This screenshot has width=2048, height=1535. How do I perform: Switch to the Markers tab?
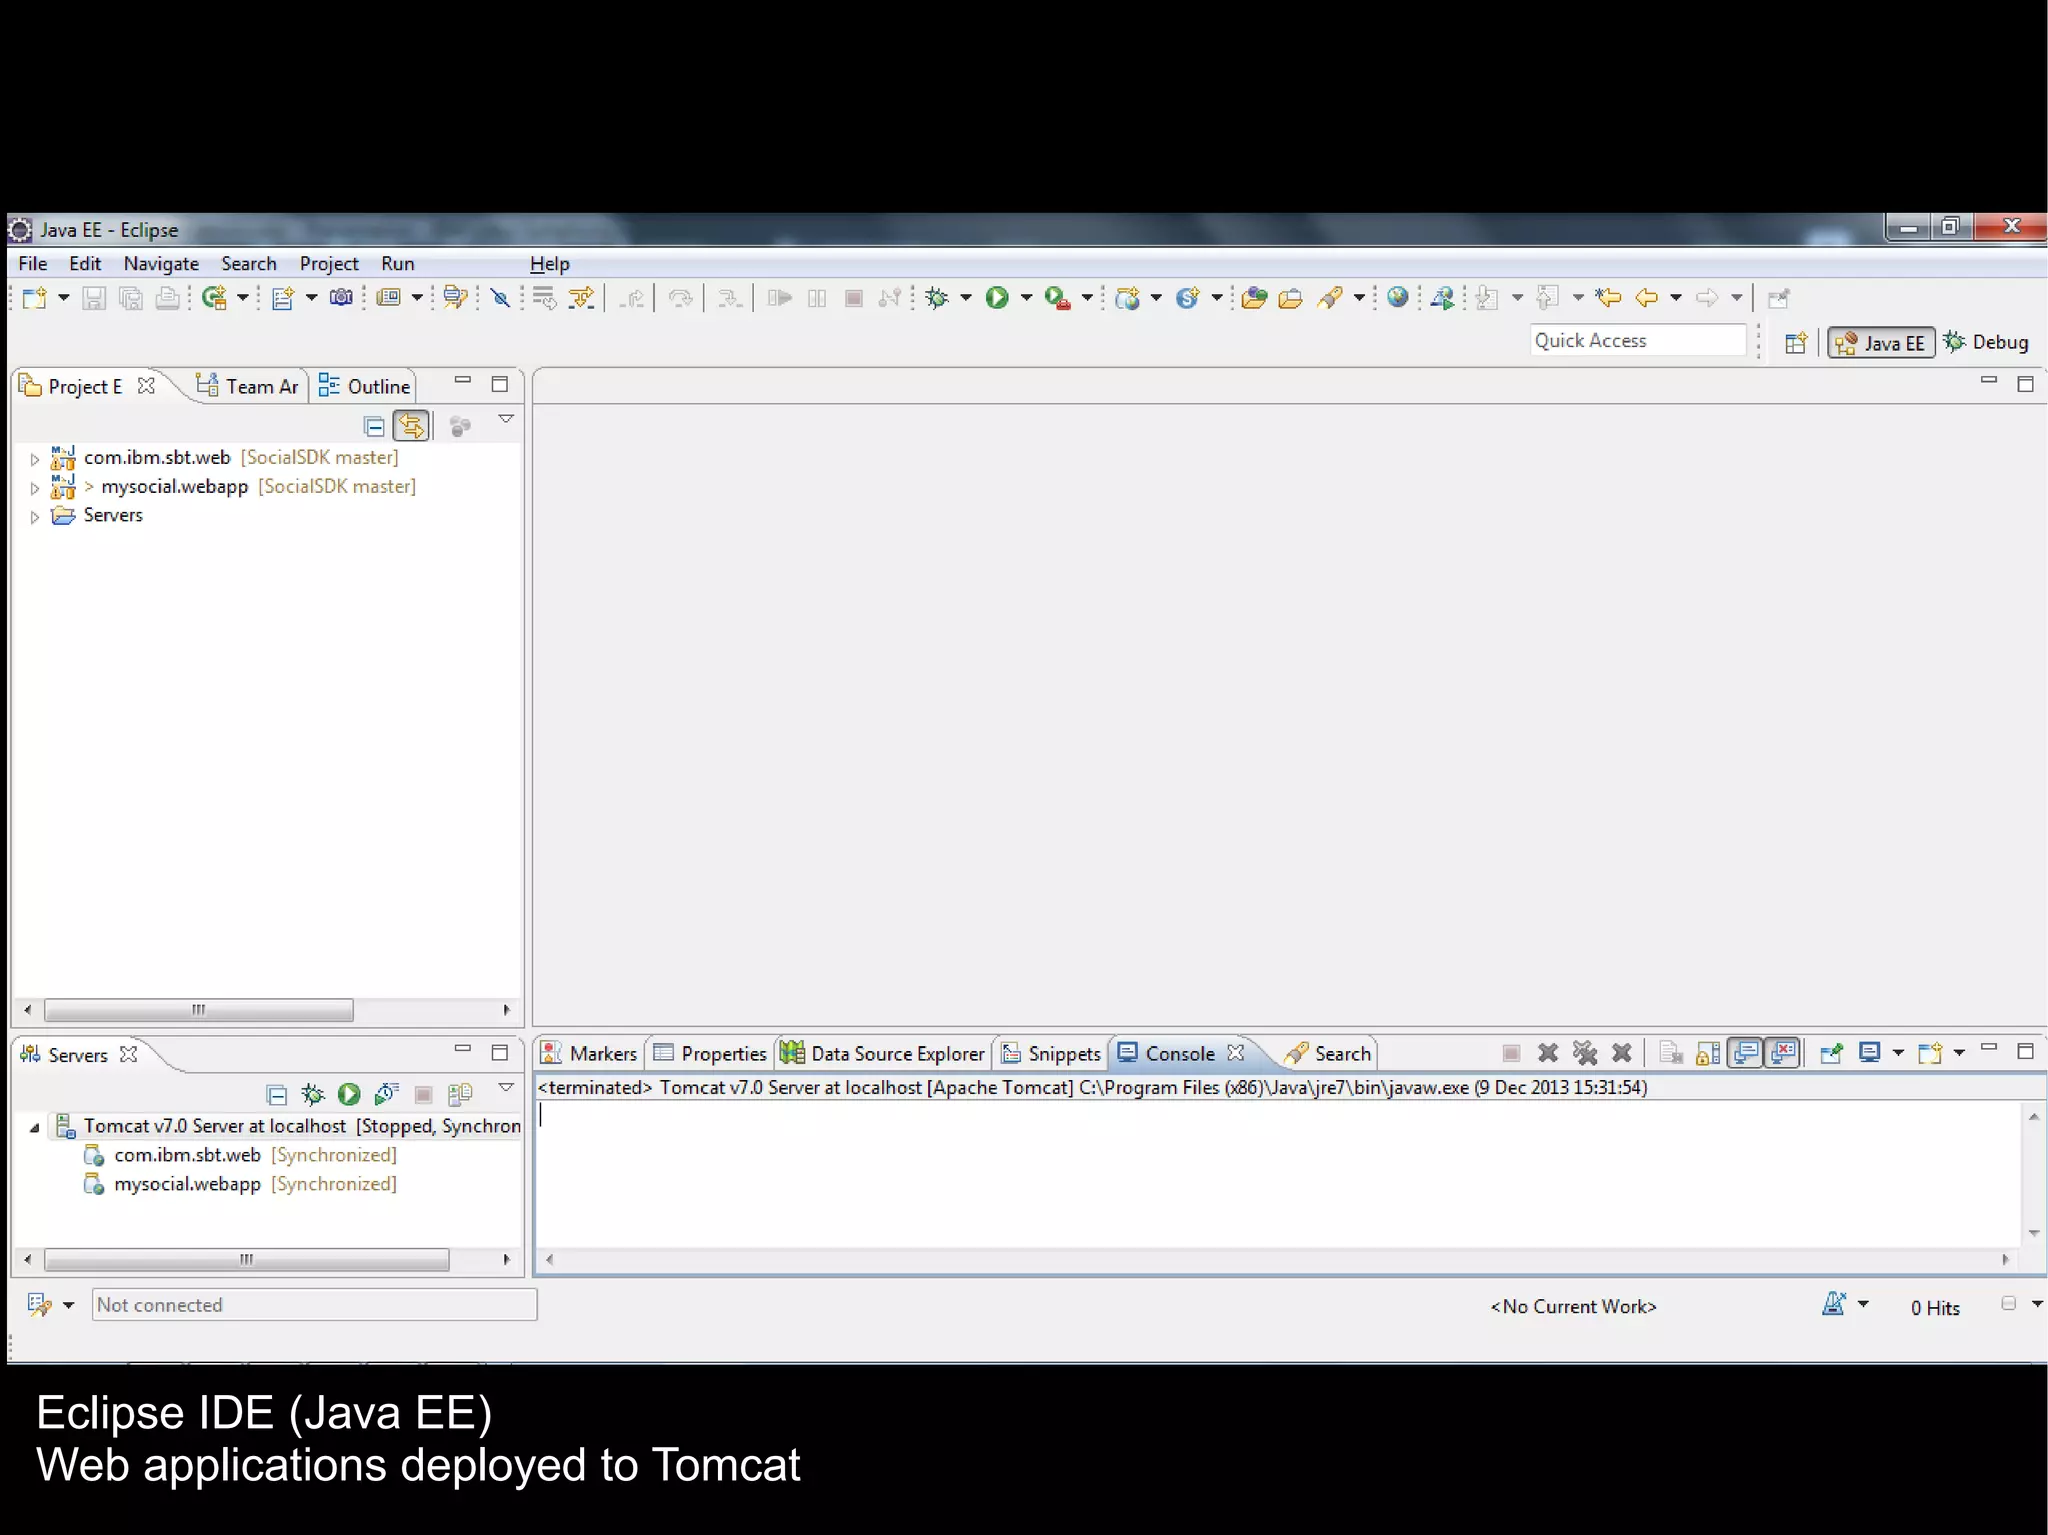click(x=589, y=1054)
